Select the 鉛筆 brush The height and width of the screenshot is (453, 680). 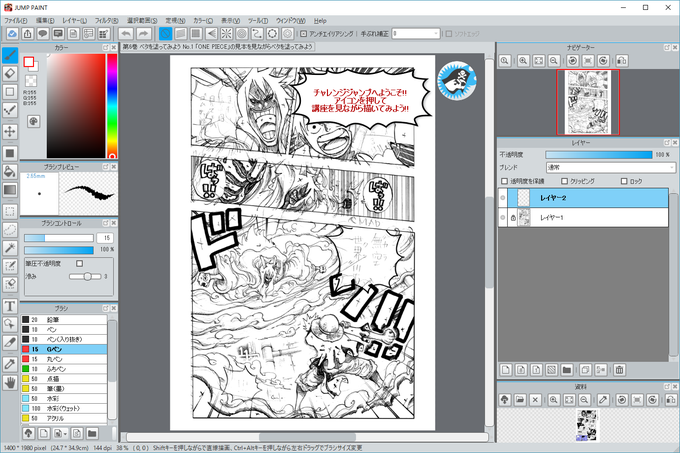64,319
